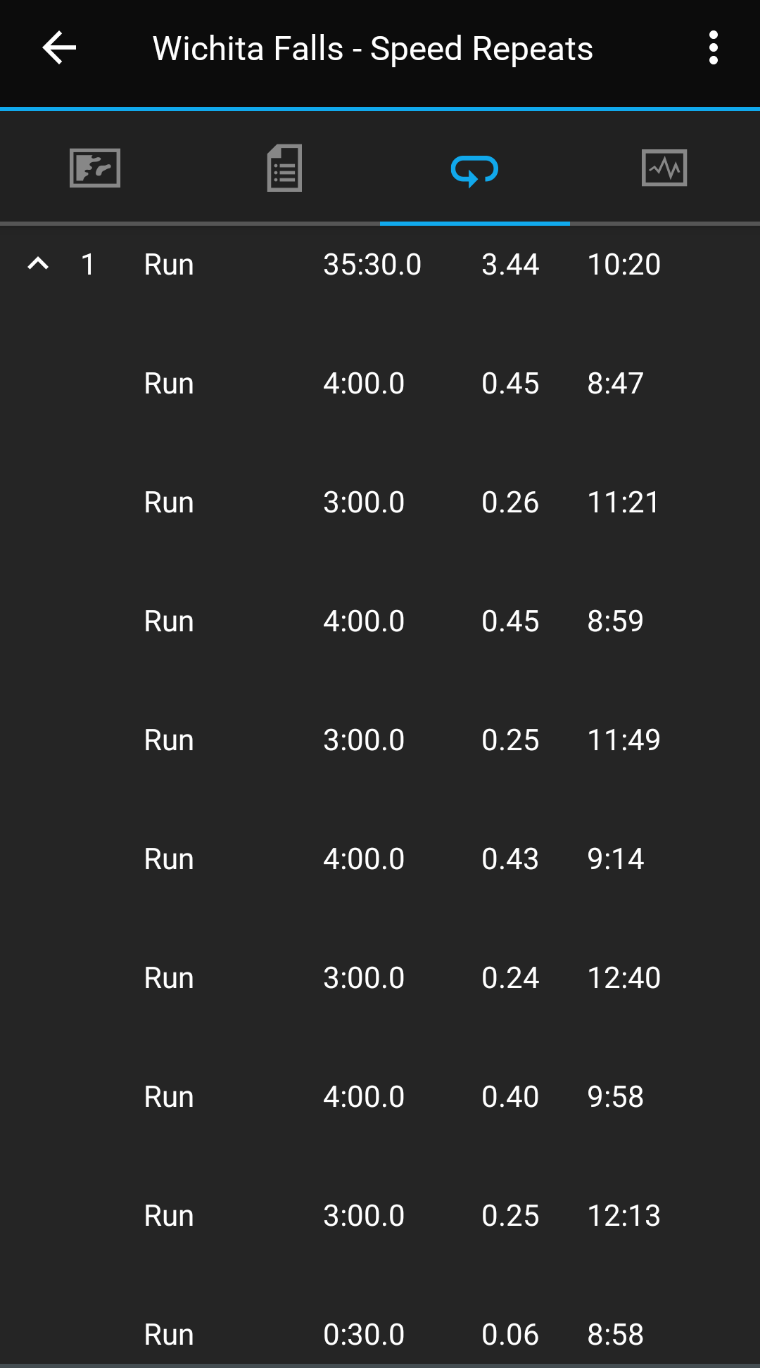Tap the back arrow icon
Viewport: 760px width, 1368px height.
59,48
